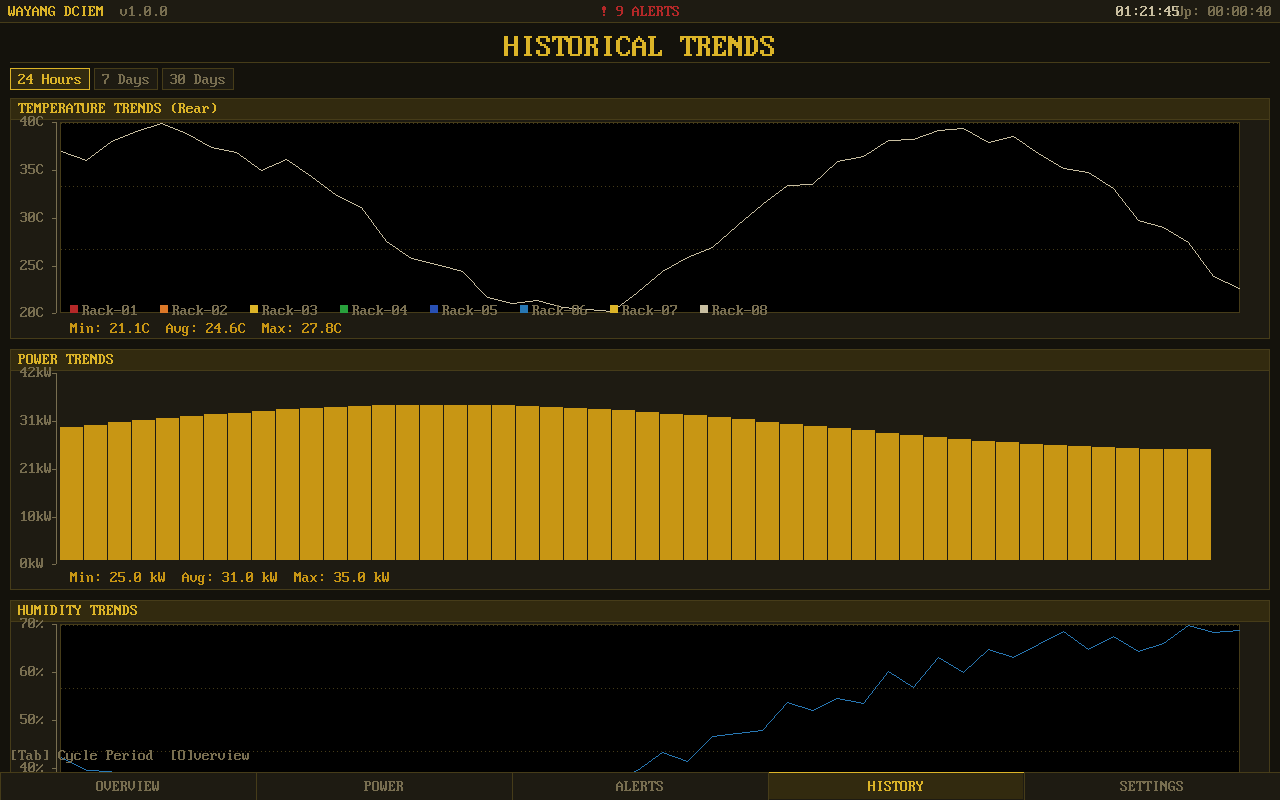
Task: Collapse the POWER TRENDS panel header
Action: click(65, 359)
